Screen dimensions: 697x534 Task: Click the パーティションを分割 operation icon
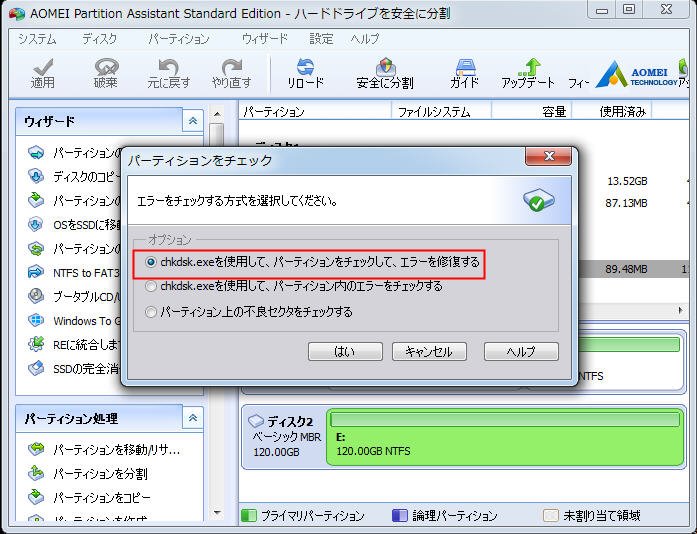(36, 473)
